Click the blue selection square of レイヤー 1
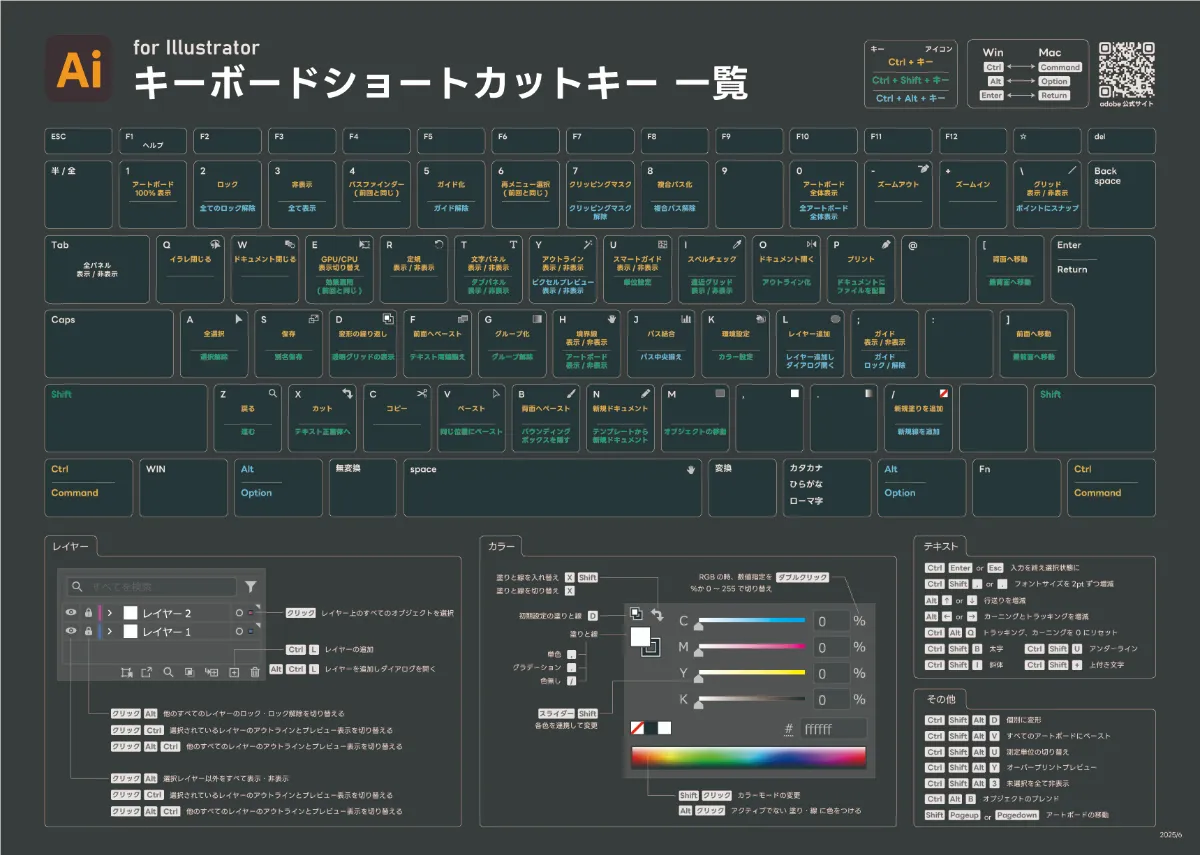This screenshot has width=1200, height=855. tap(251, 632)
